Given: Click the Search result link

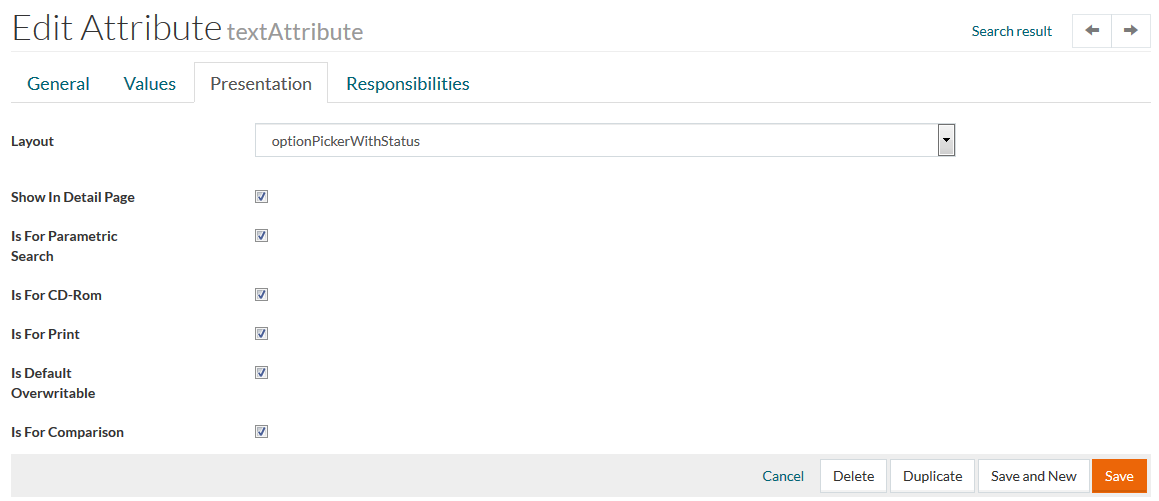Looking at the screenshot, I should coord(1012,31).
